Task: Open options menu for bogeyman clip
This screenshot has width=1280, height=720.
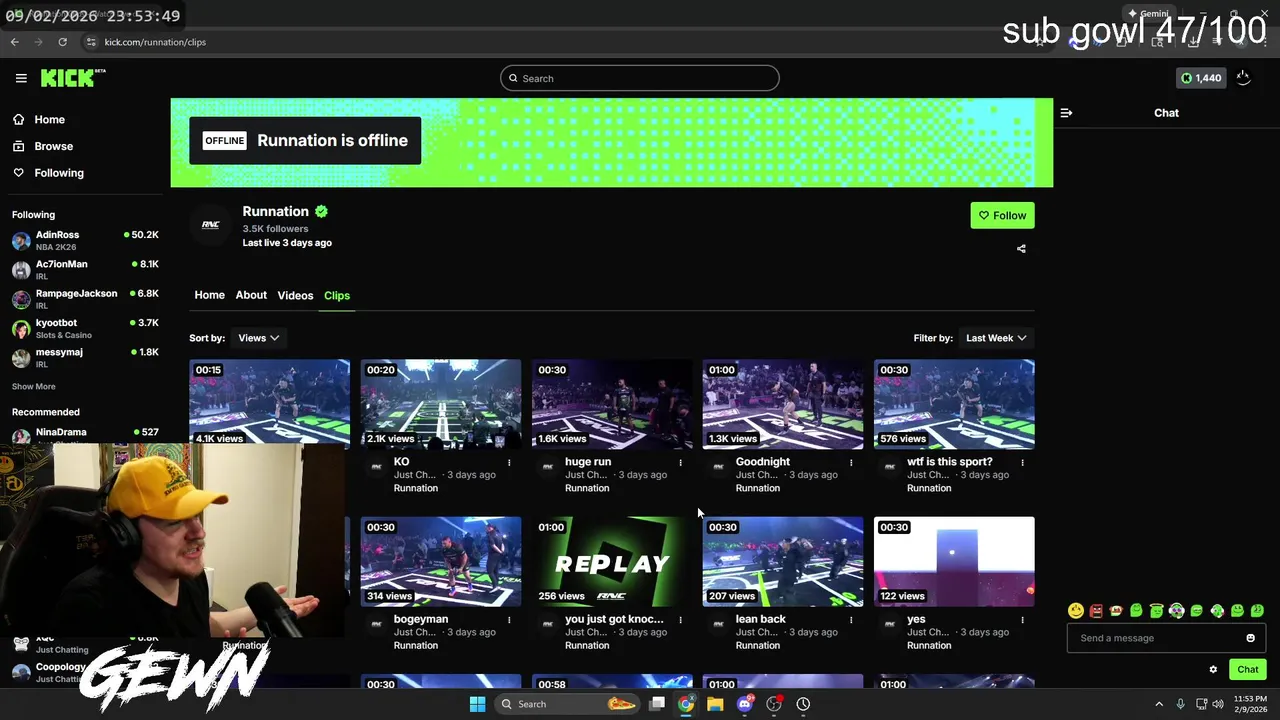Action: 509,619
